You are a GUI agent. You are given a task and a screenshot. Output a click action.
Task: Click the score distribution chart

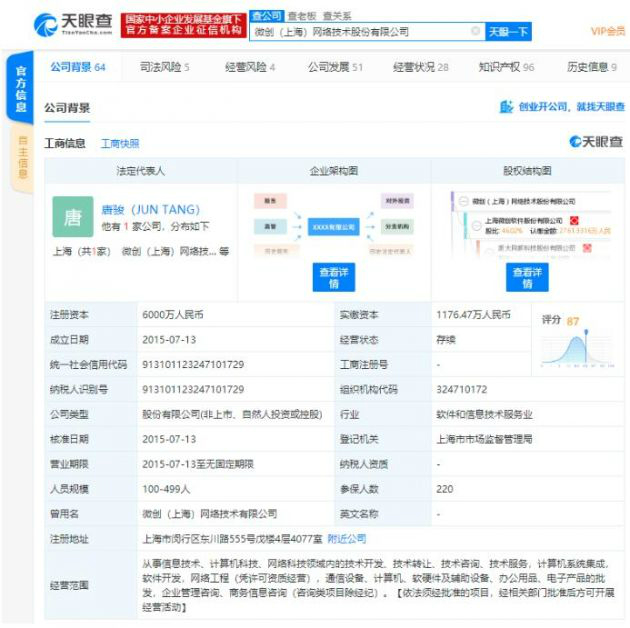[577, 348]
